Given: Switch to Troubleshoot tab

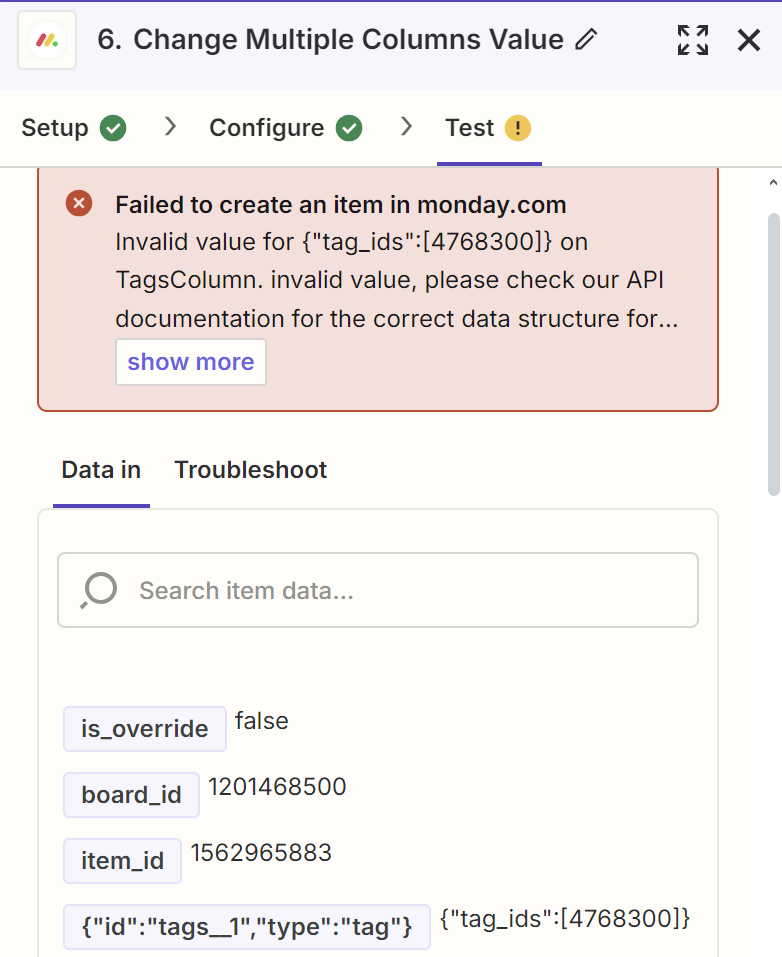Looking at the screenshot, I should (251, 470).
